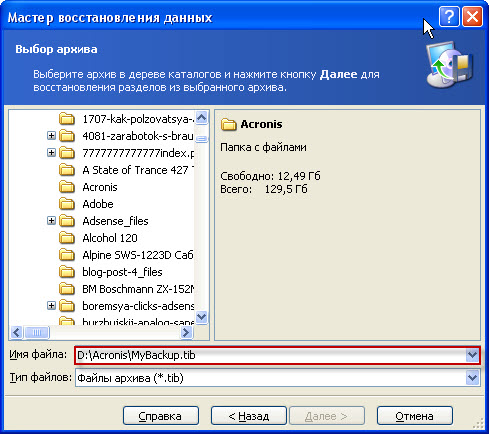489x434 pixels.
Task: Click the vertical scrollbar thumb
Action: (x=202, y=138)
